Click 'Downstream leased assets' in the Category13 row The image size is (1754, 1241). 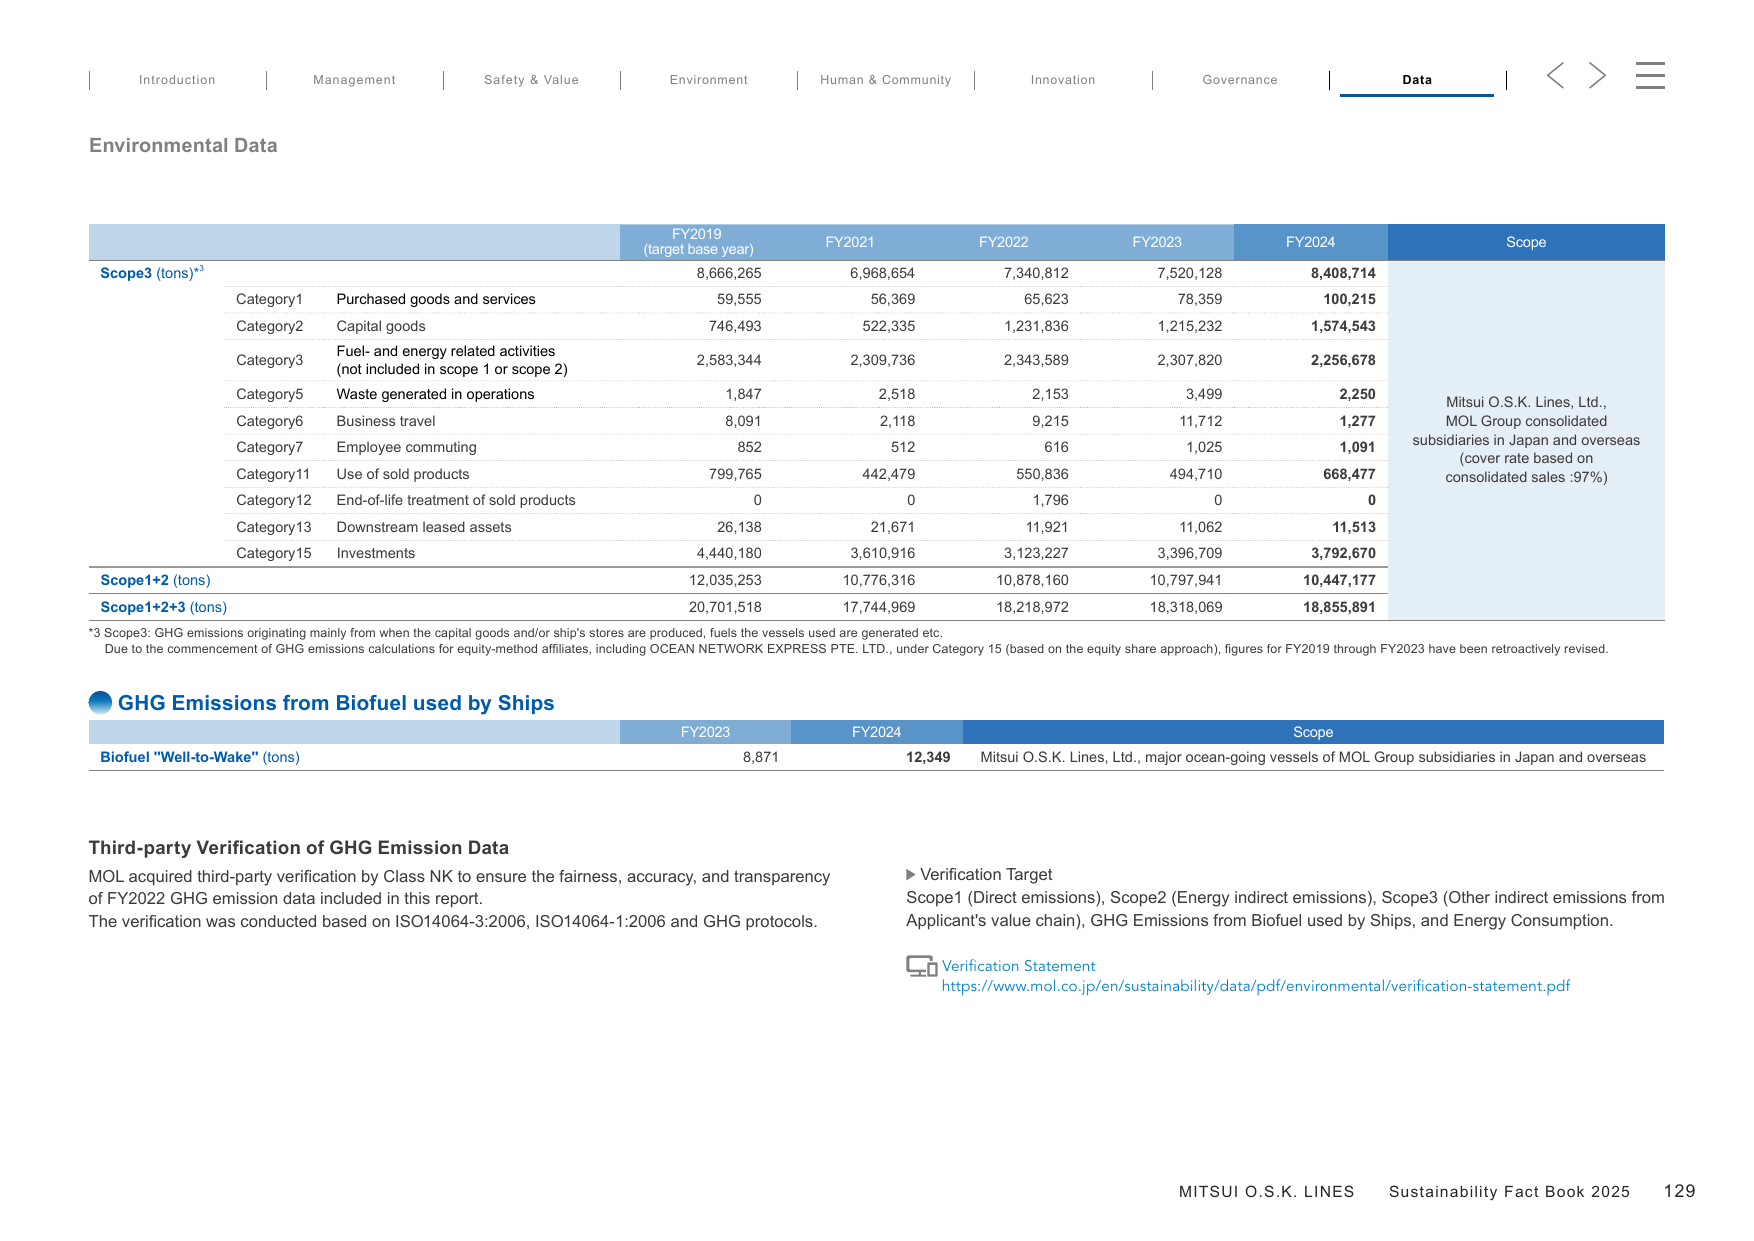[x=424, y=527]
